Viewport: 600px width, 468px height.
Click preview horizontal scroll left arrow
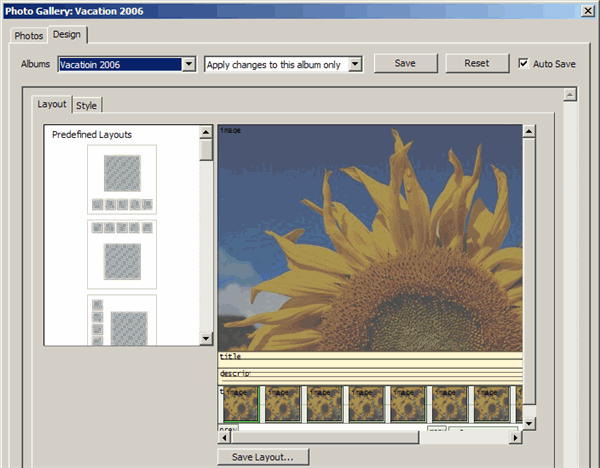(224, 437)
